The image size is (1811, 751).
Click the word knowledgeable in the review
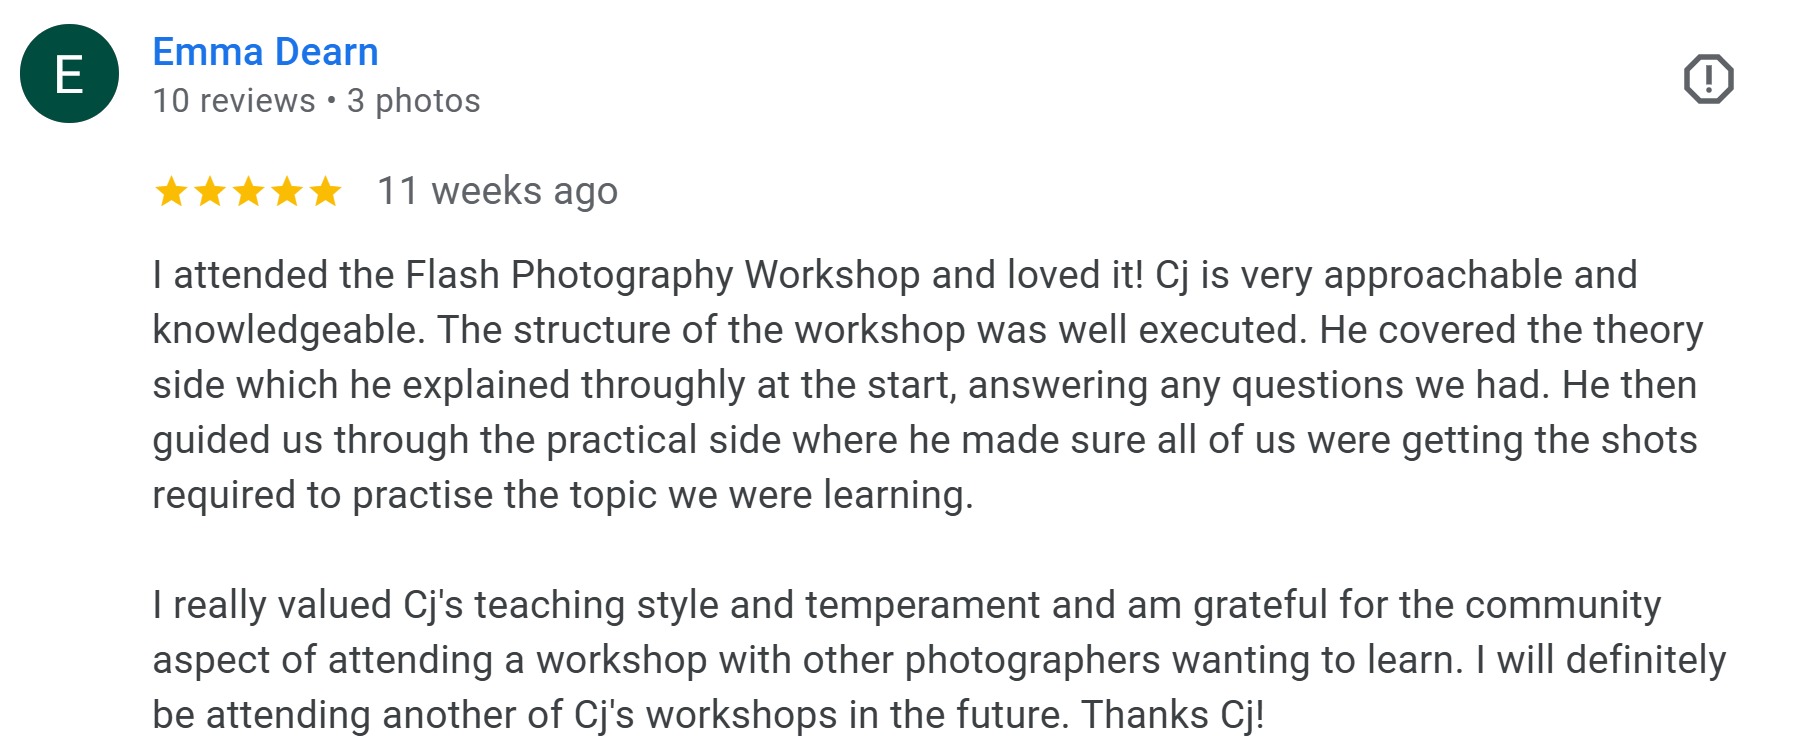tap(288, 330)
